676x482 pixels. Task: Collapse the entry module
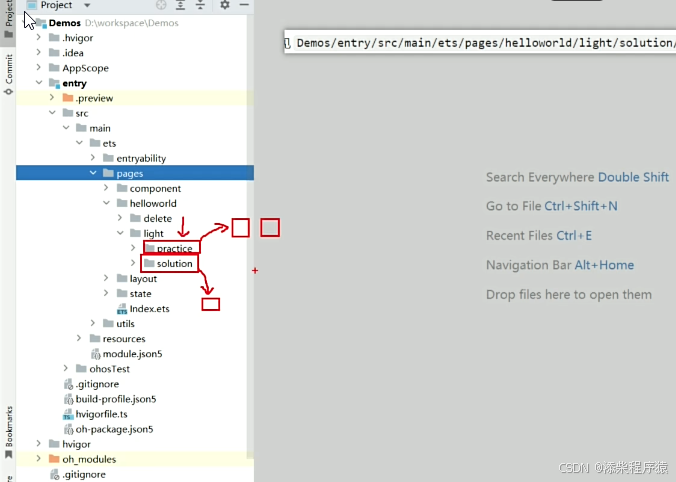tap(39, 83)
